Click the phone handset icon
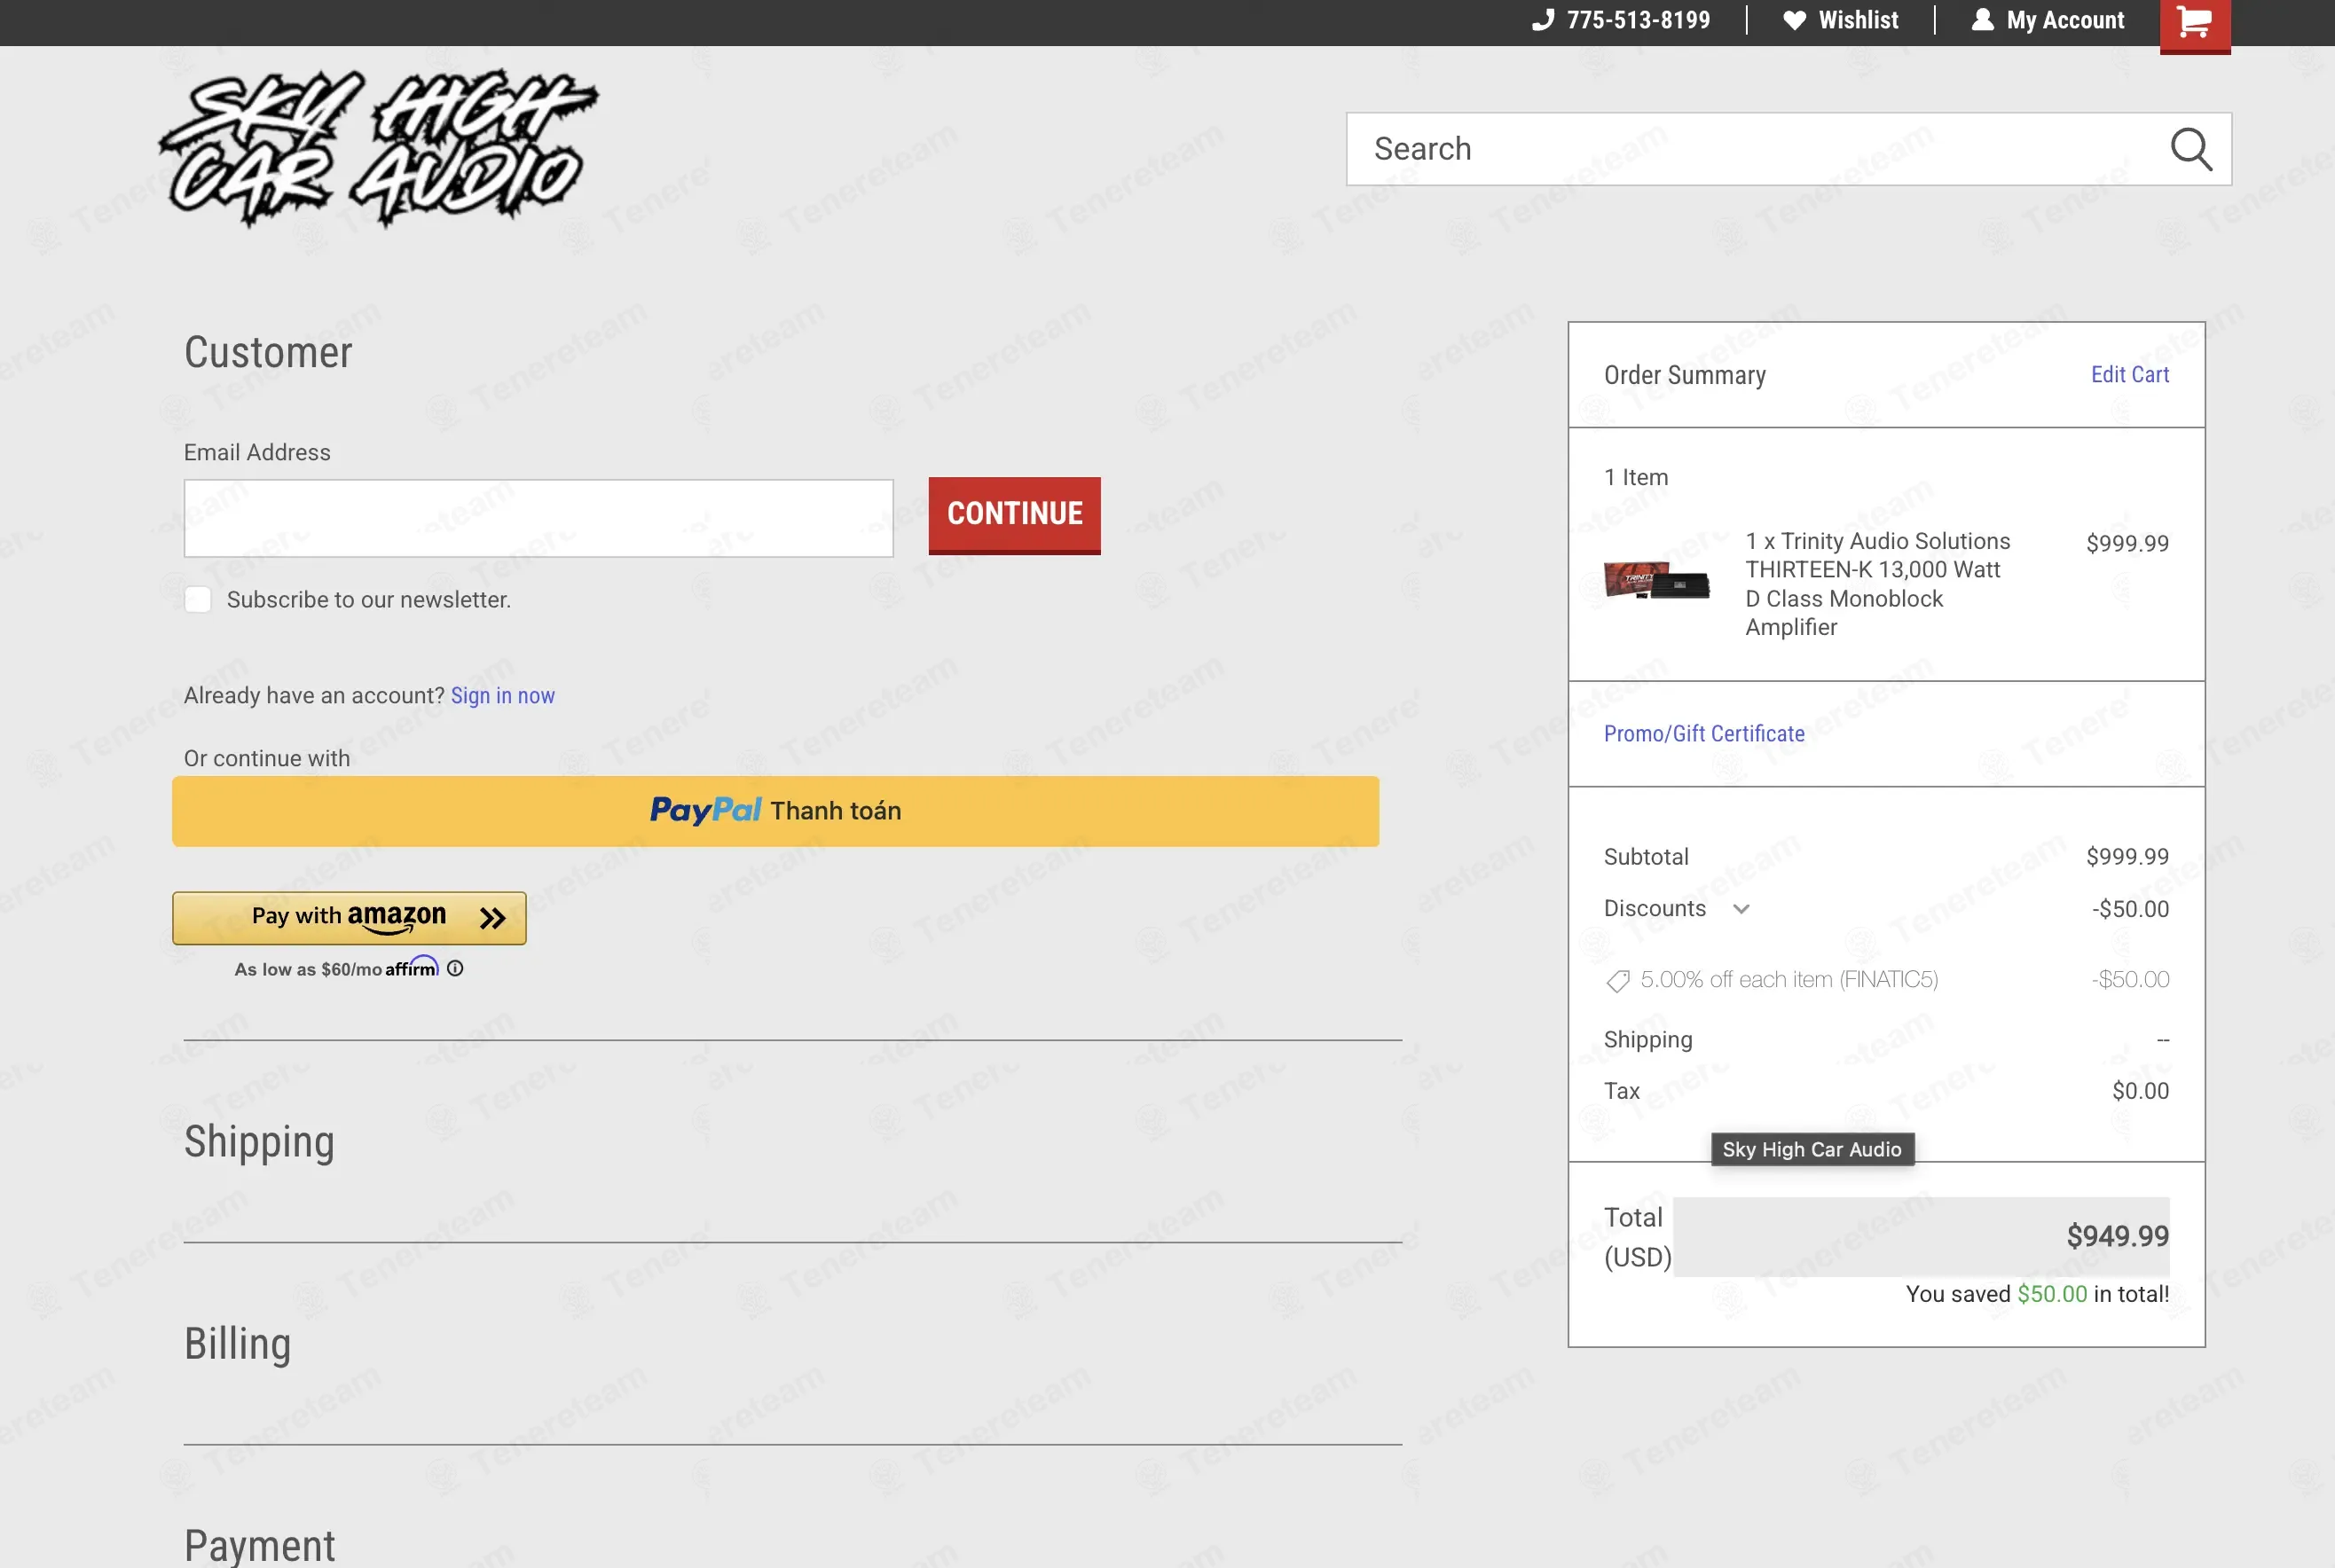 [x=1543, y=20]
